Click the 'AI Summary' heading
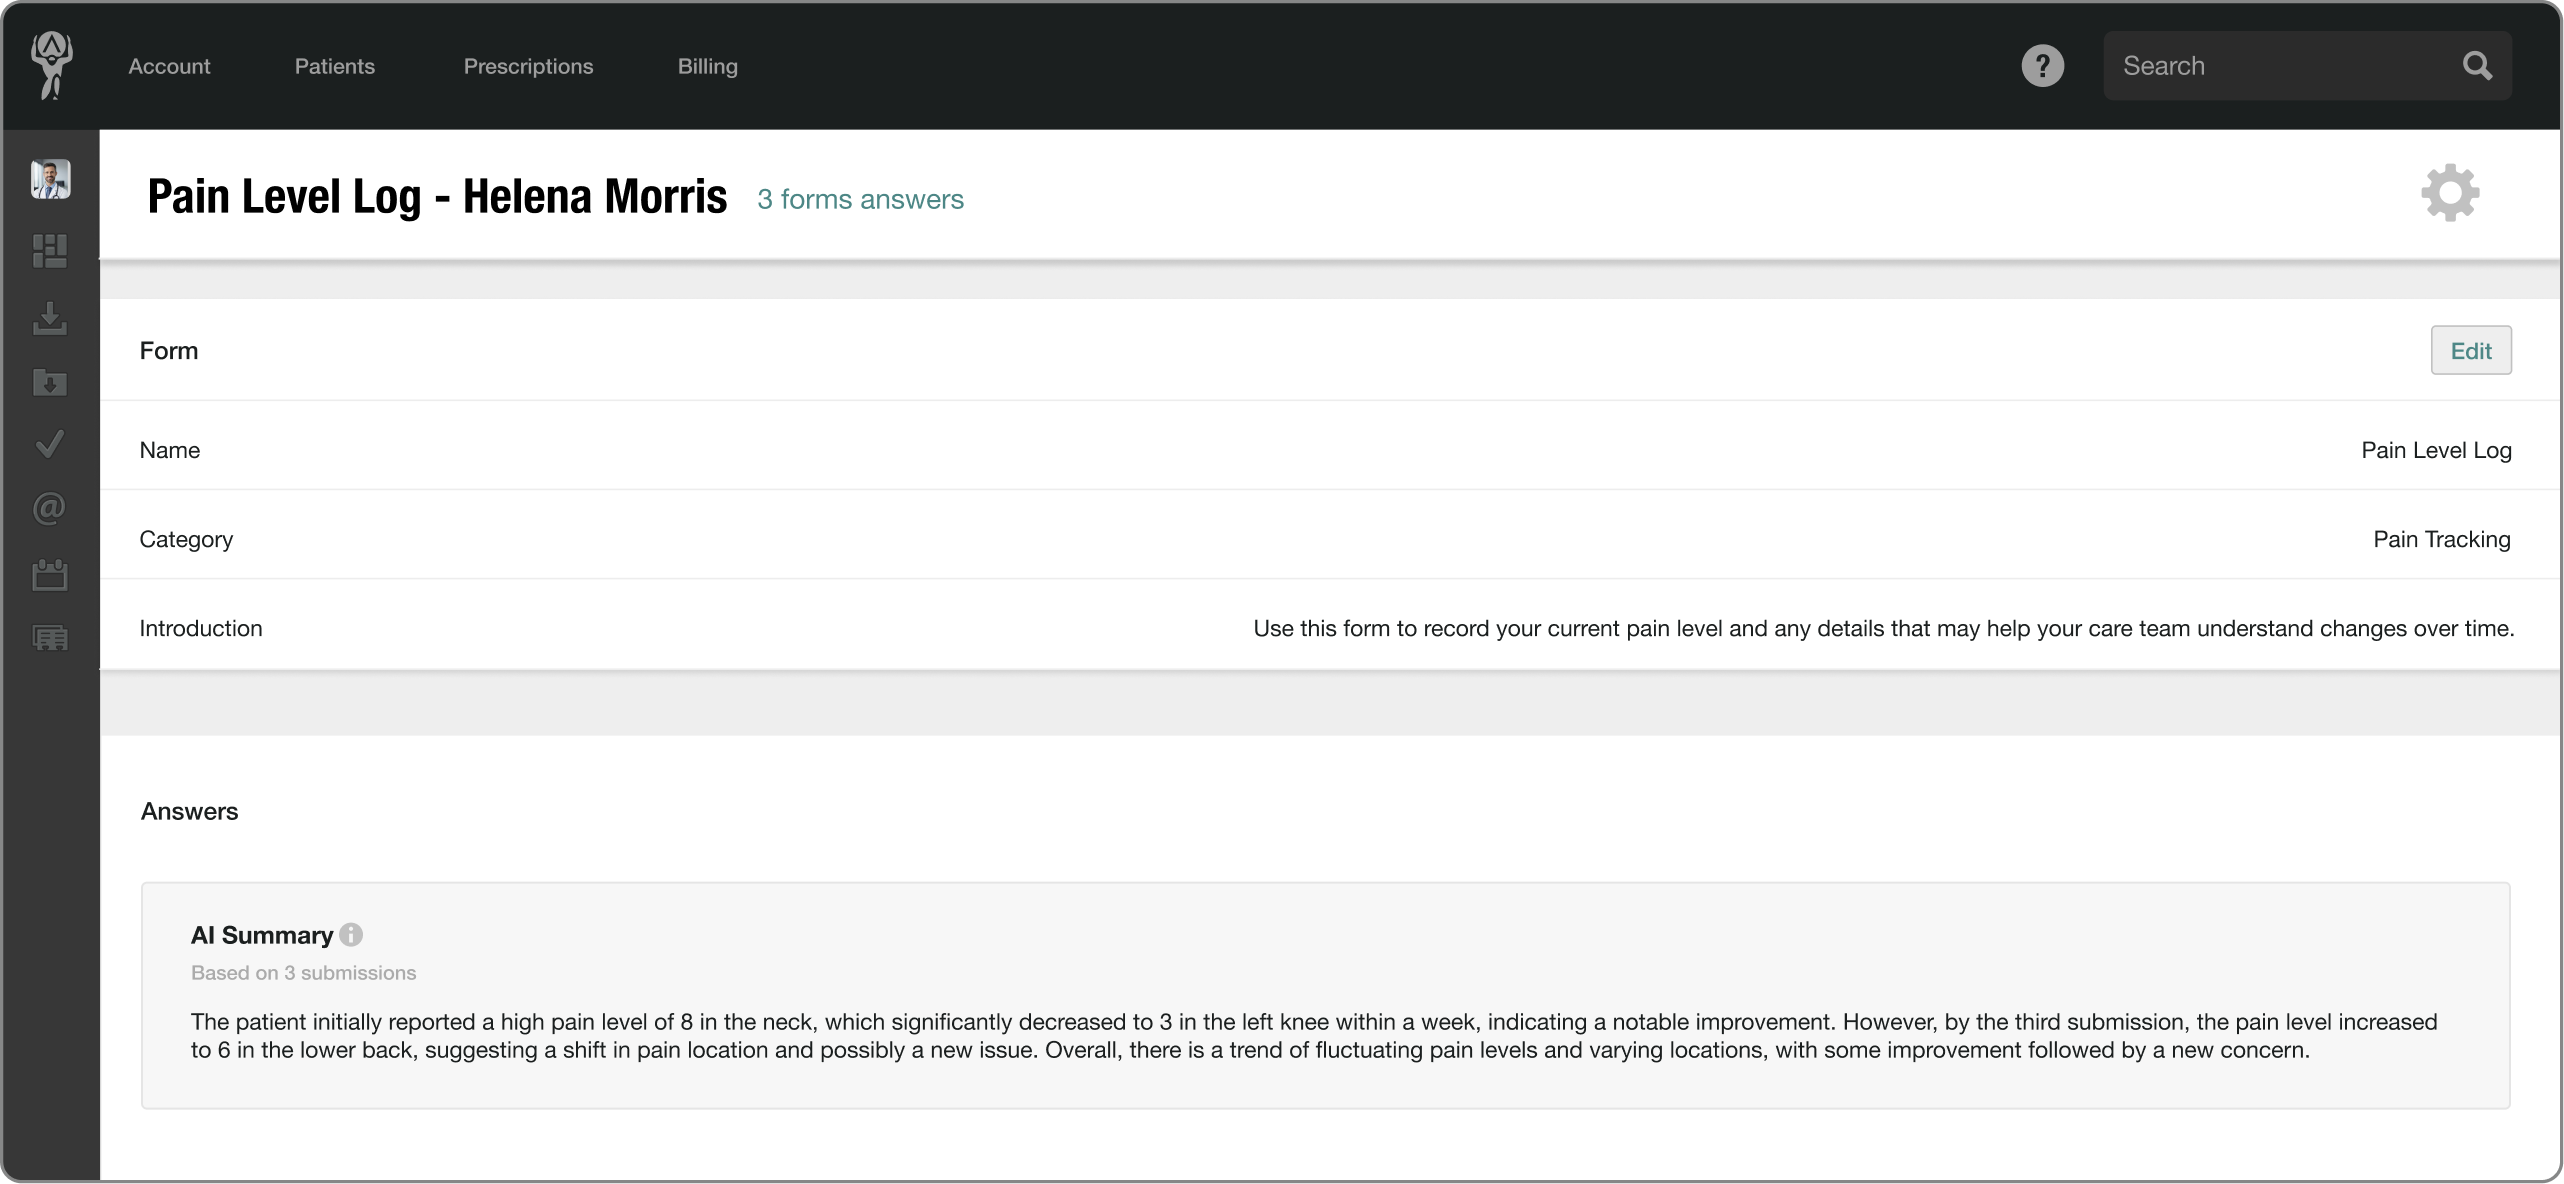Image resolution: width=2564 pixels, height=1184 pixels. [x=262, y=935]
